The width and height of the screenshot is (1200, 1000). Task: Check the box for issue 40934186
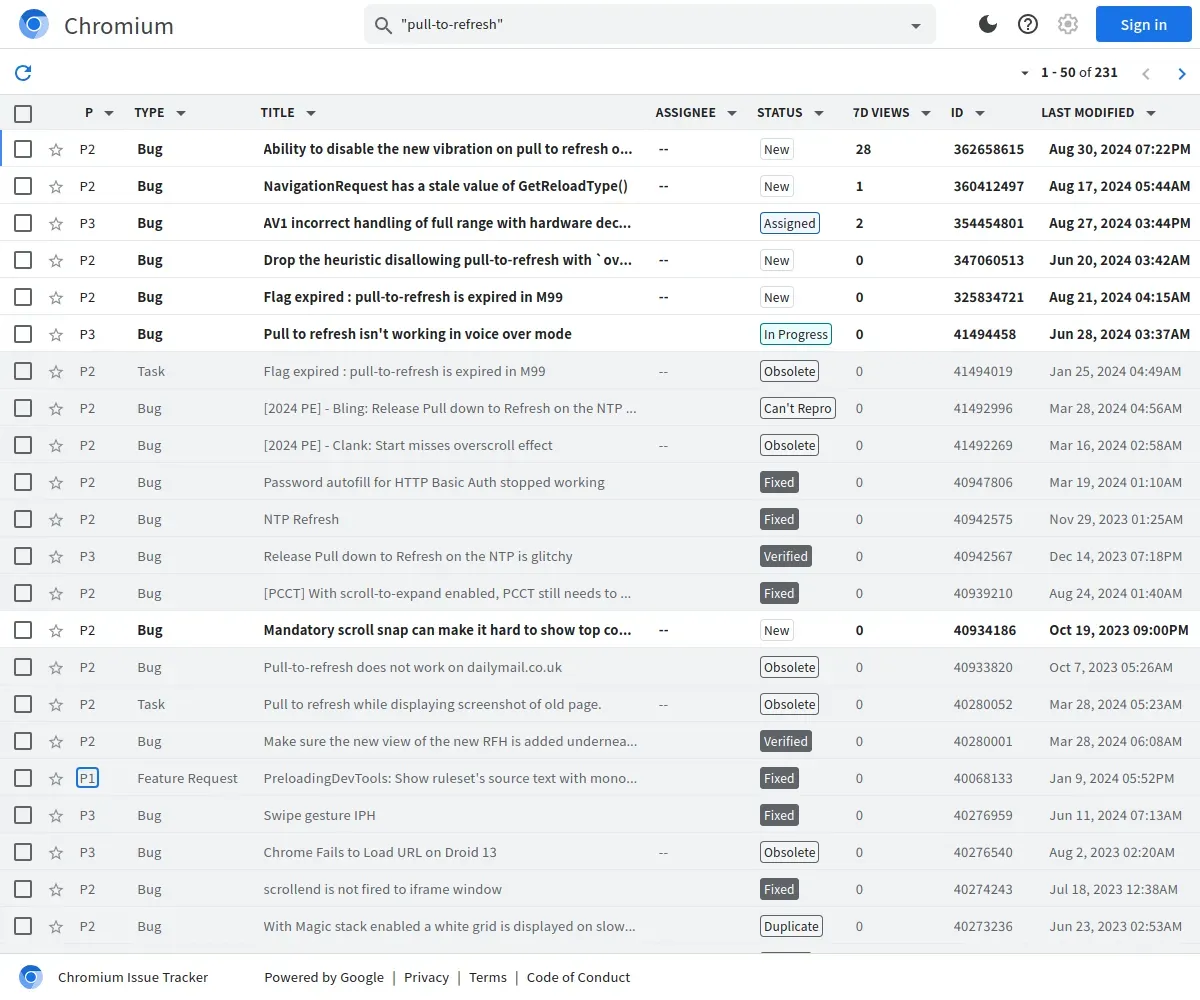point(23,630)
